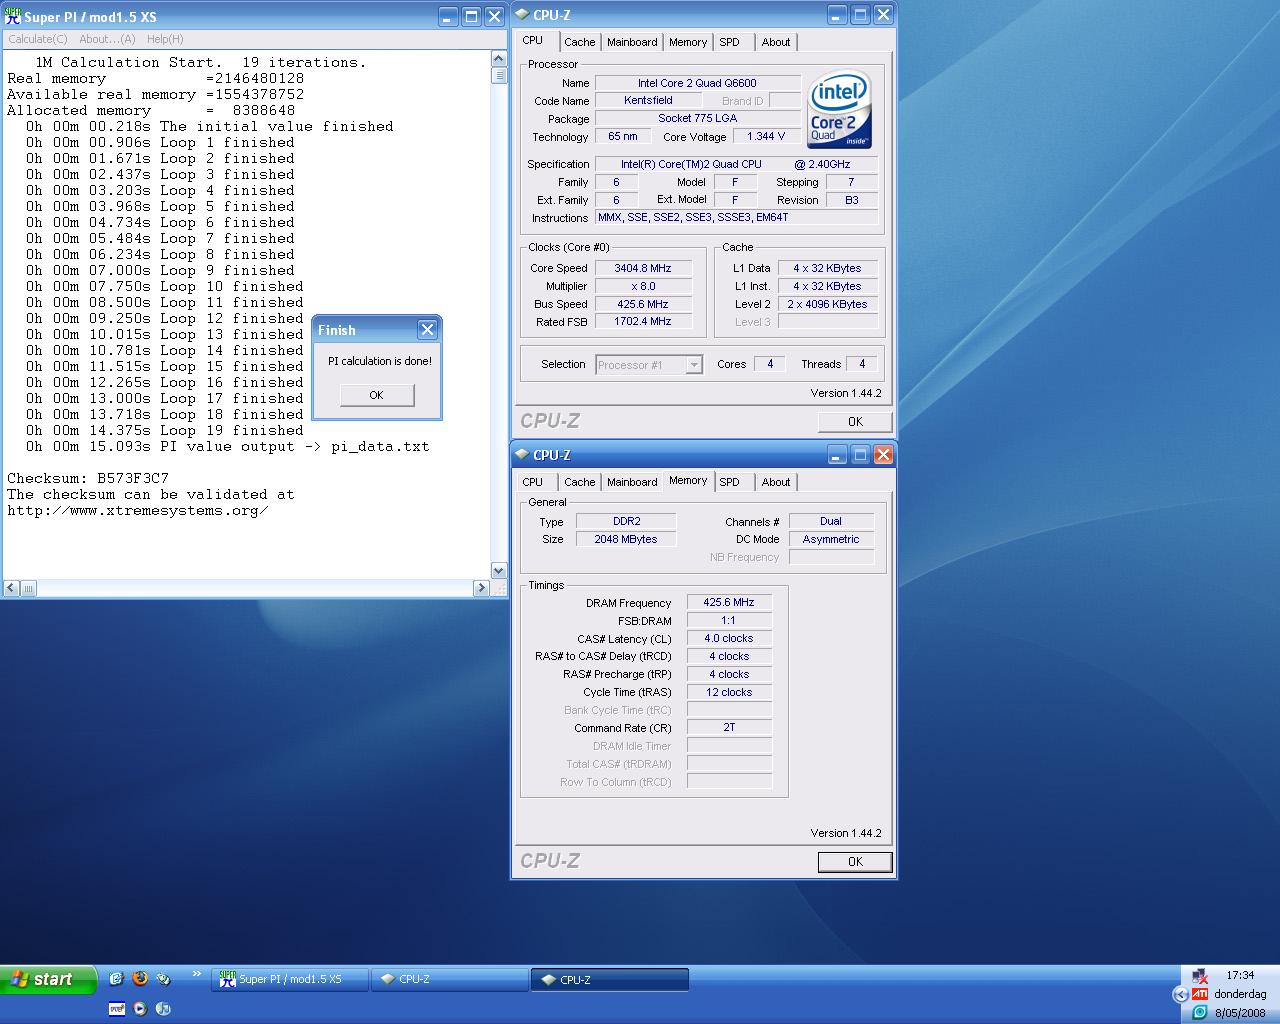This screenshot has width=1280, height=1024.
Task: Minimize the Super PI window
Action: [448, 17]
